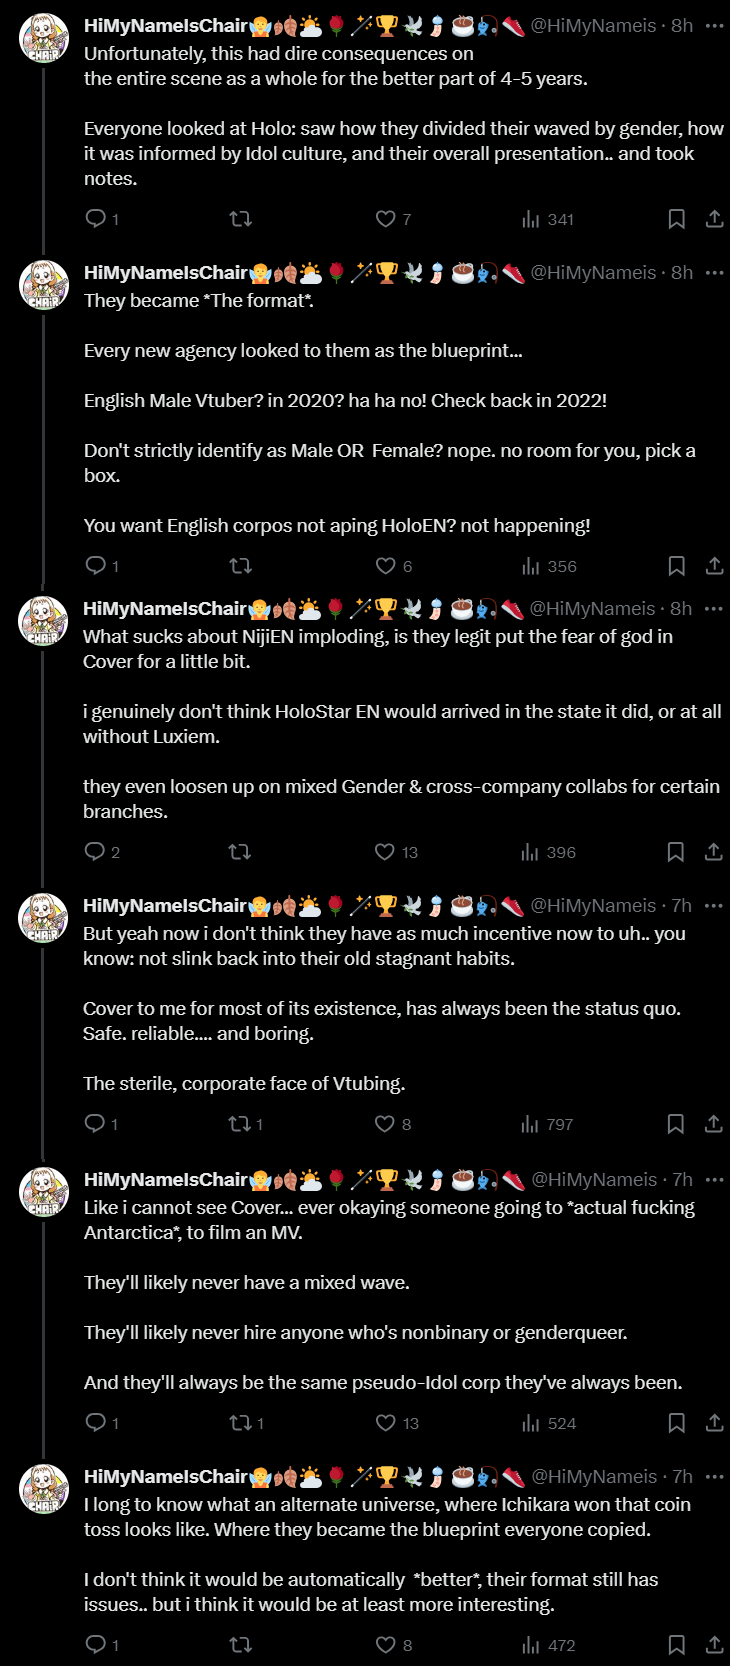The height and width of the screenshot is (1666, 730).
Task: Share the "They became *The format*" tweet
Action: [x=714, y=566]
